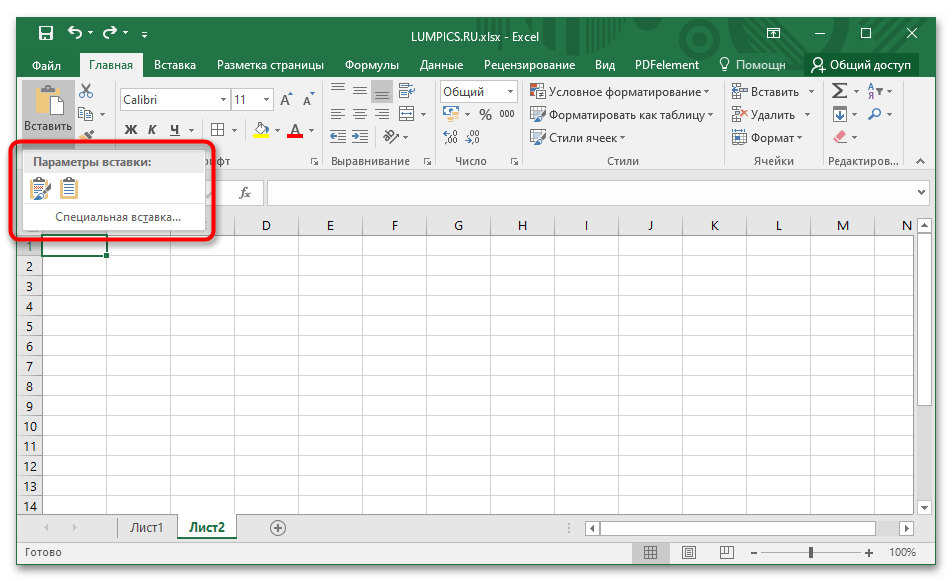Viewport: 952px width, 581px height.
Task: Open the Файл tab
Action: (x=46, y=65)
